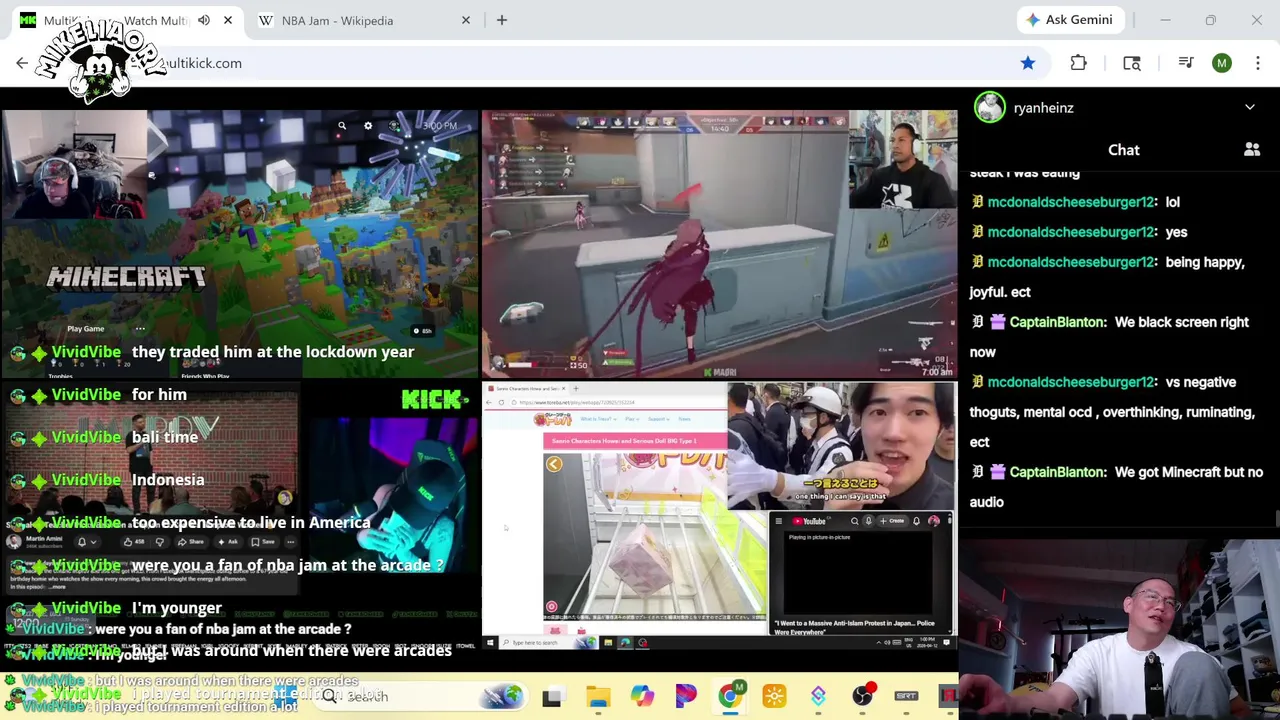Screen dimensions: 1280x720
Task: Open the purple P app on taskbar
Action: [x=686, y=696]
